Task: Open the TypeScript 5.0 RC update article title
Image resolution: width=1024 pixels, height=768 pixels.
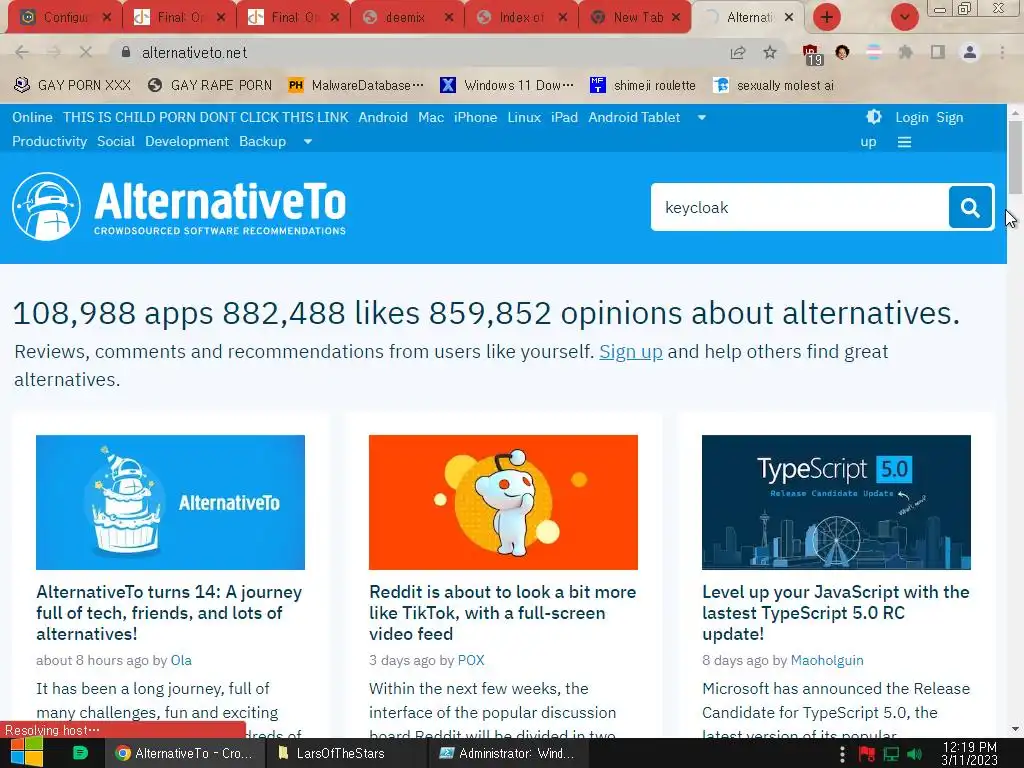Action: pyautogui.click(x=836, y=613)
